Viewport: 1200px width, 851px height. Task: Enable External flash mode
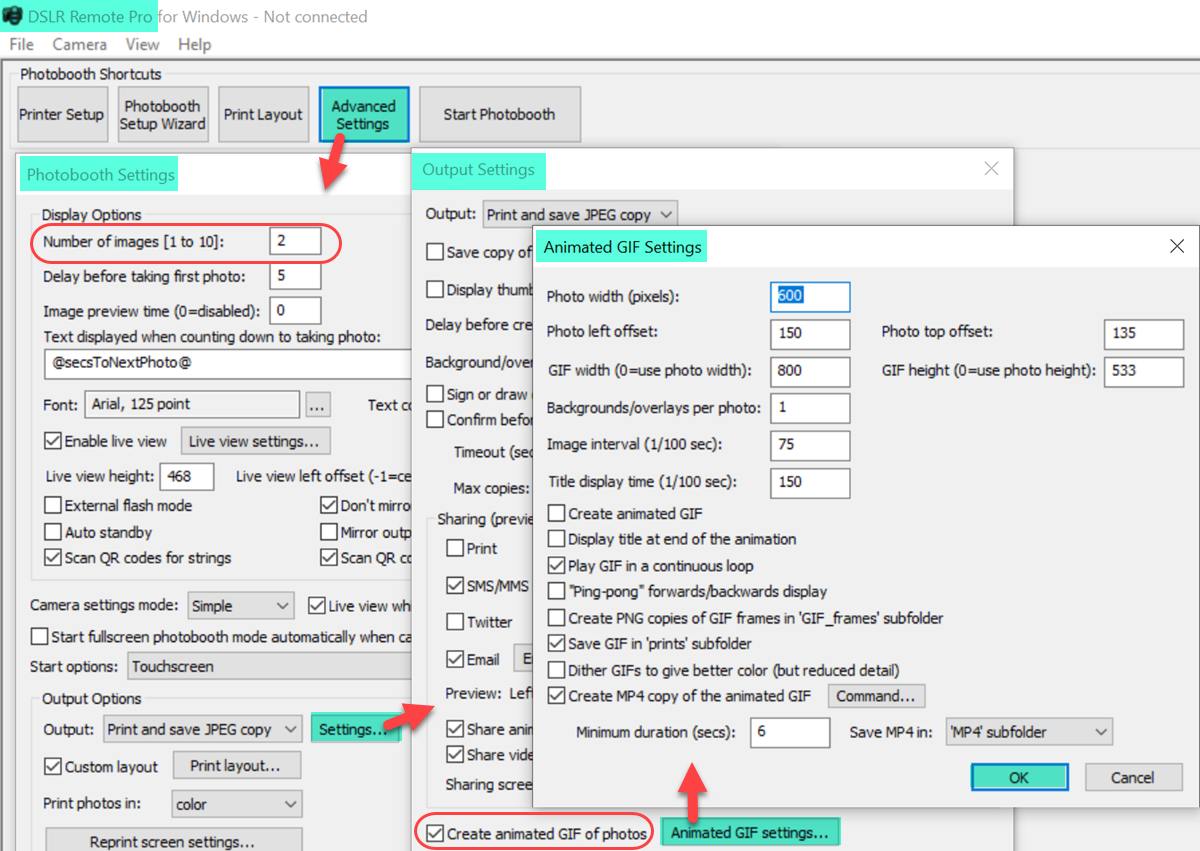pyautogui.click(x=53, y=506)
